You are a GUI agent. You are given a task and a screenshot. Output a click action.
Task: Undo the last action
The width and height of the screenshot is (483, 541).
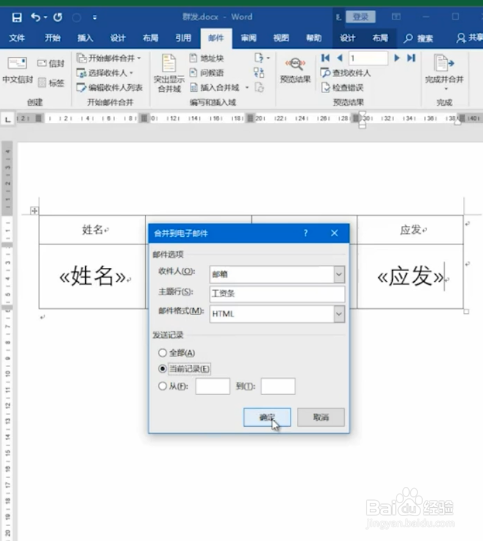coord(36,17)
